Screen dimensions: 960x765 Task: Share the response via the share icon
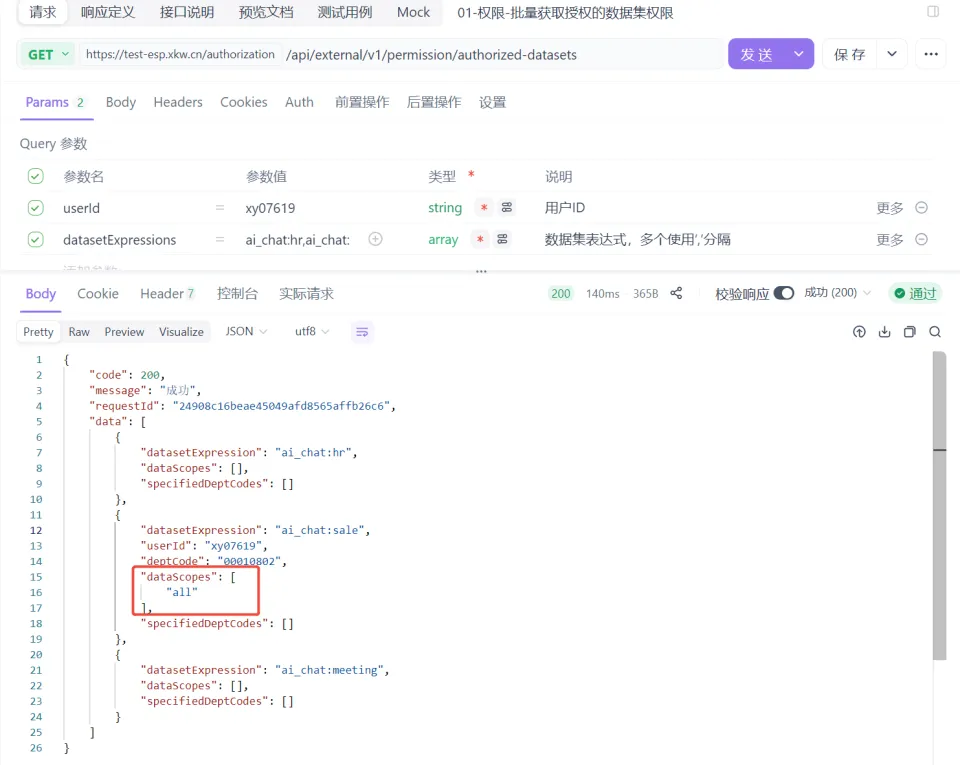pos(676,293)
